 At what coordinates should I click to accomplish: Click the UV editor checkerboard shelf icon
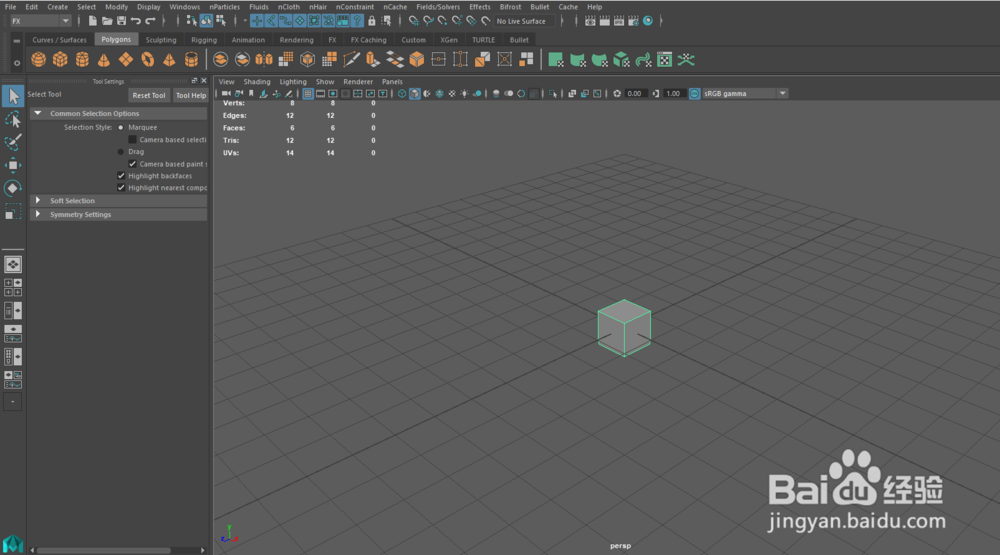(x=665, y=60)
